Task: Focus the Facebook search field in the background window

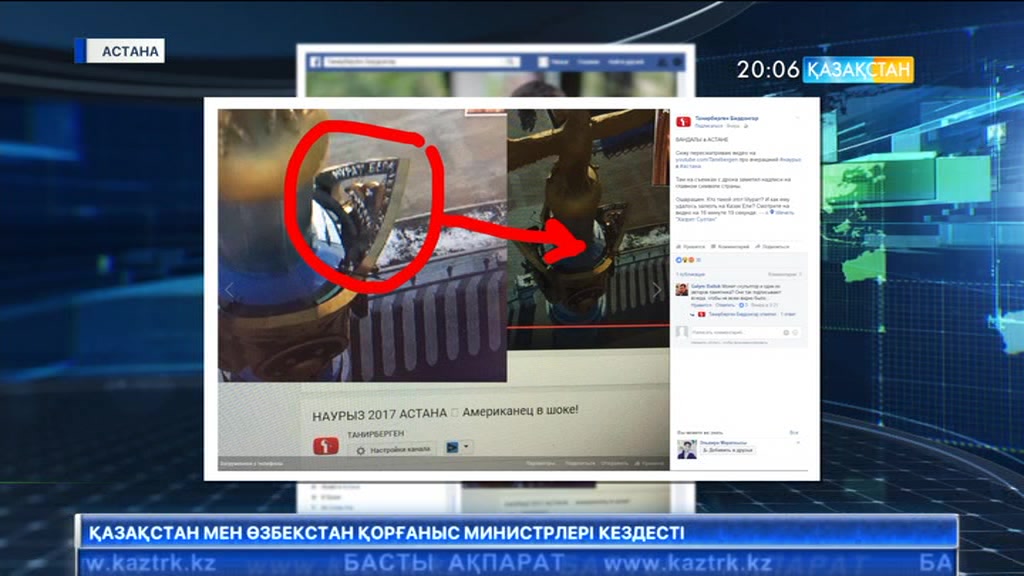Action: tap(421, 61)
